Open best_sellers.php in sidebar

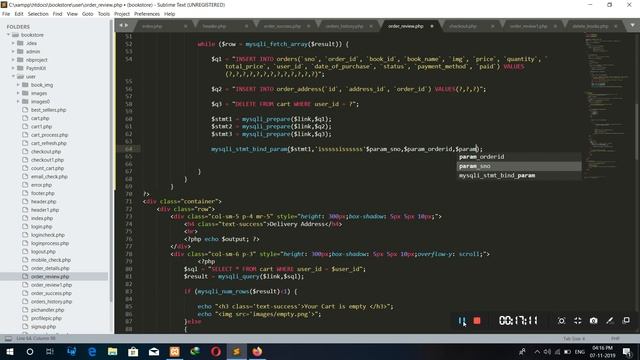48,110
